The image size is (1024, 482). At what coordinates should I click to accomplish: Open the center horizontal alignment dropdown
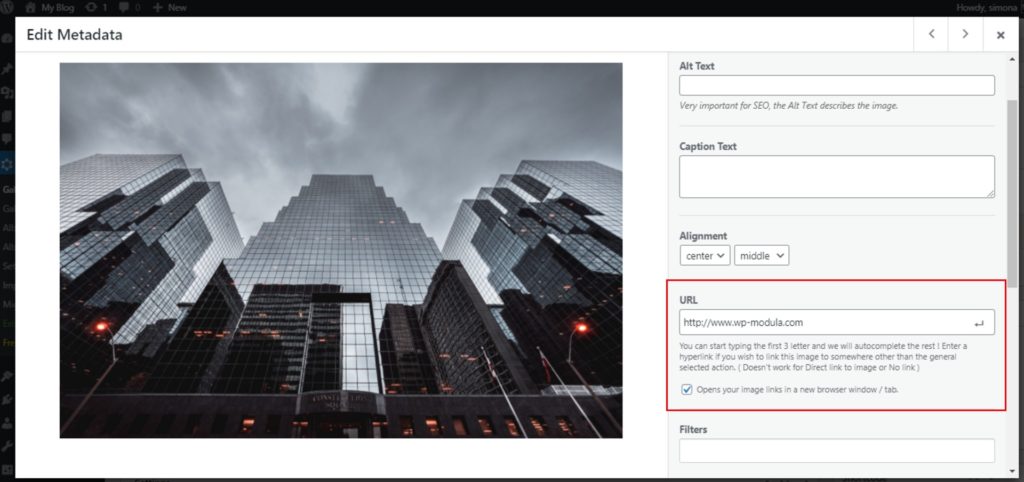point(704,256)
